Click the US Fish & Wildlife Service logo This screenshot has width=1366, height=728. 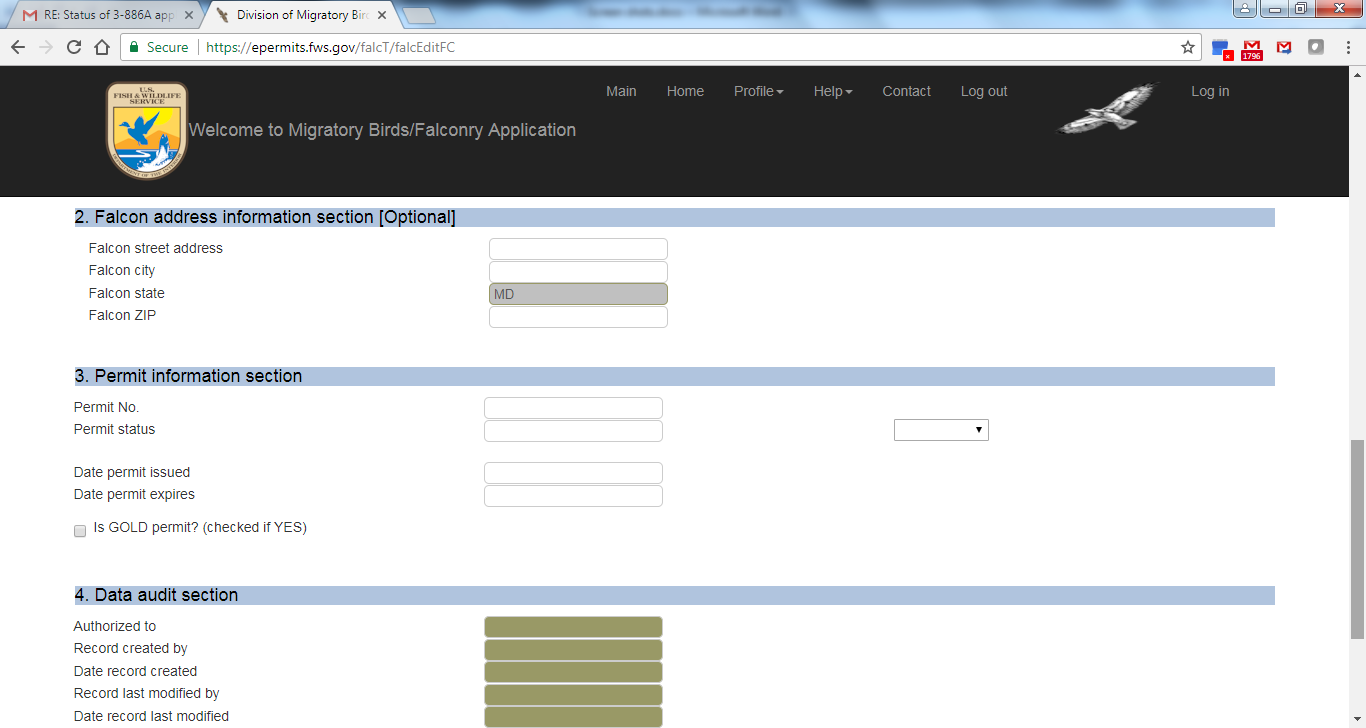point(146,130)
